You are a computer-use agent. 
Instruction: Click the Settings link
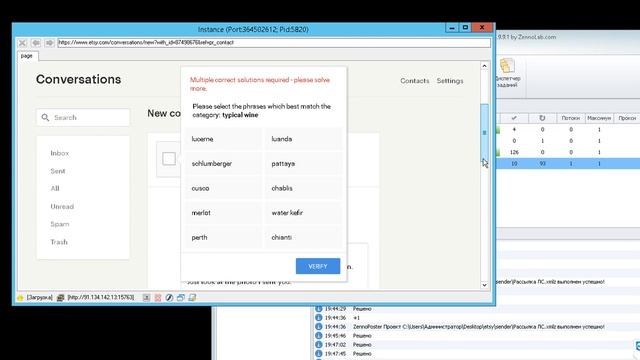450,81
